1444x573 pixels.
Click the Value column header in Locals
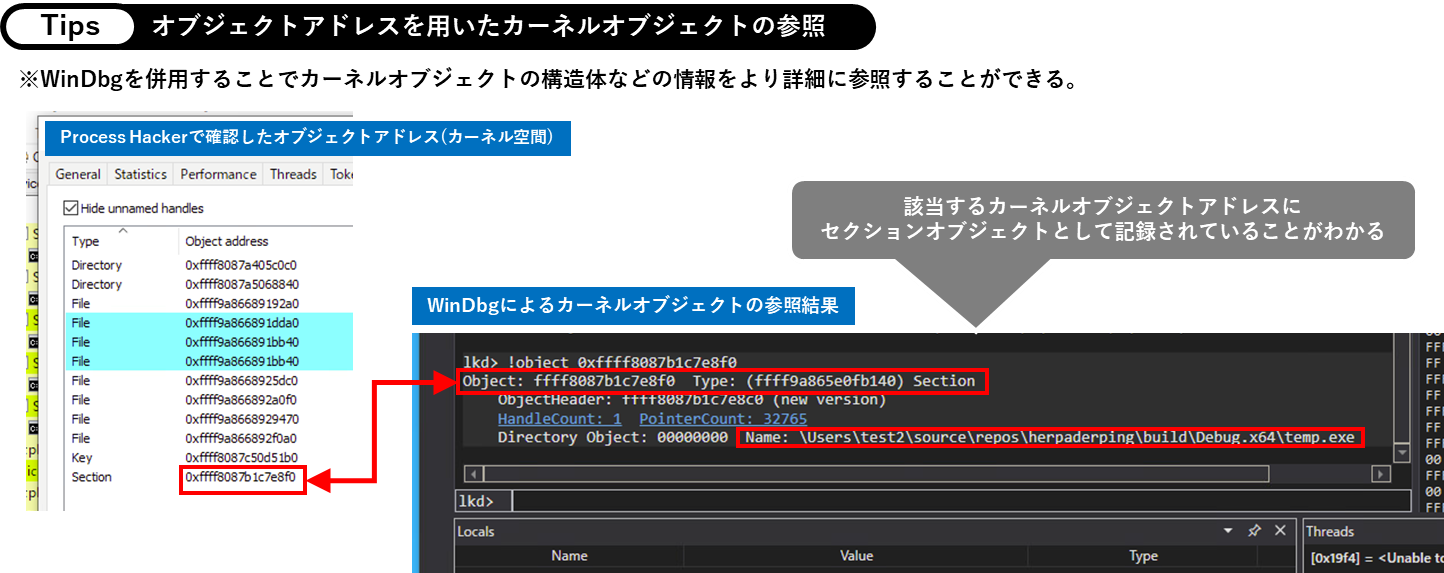point(856,556)
